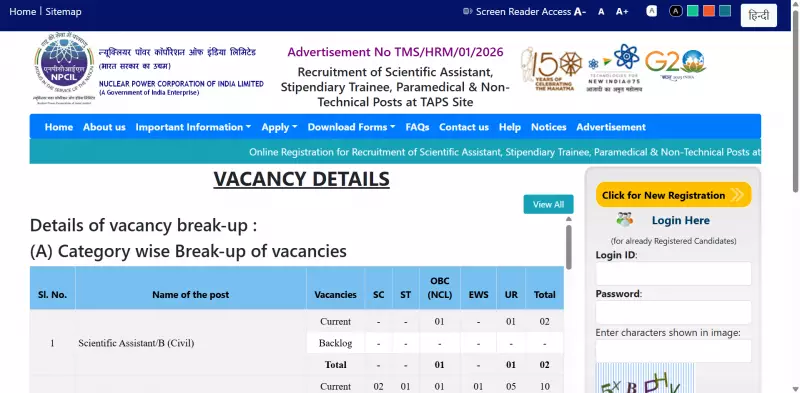800x393 pixels.
Task: Click the vacancy table's vertical scrollbar
Action: tap(569, 247)
